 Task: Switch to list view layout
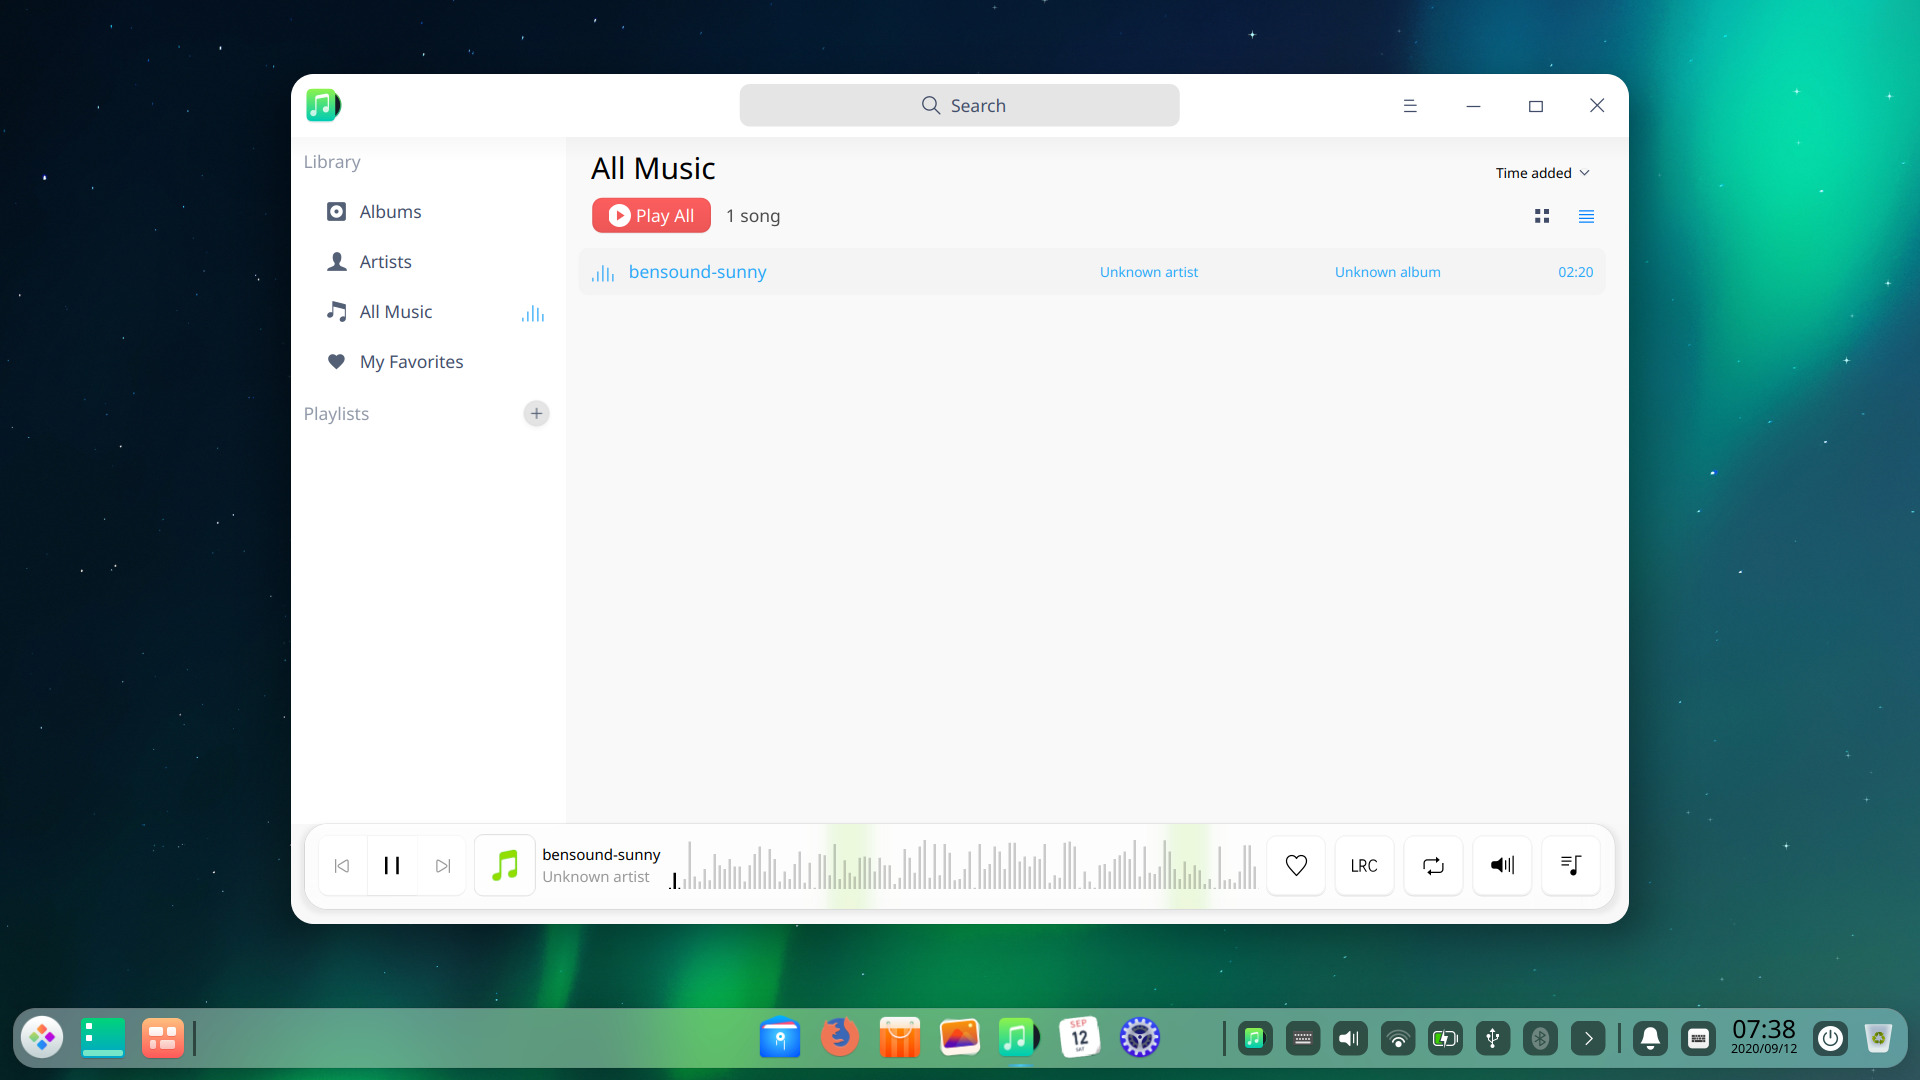tap(1586, 215)
